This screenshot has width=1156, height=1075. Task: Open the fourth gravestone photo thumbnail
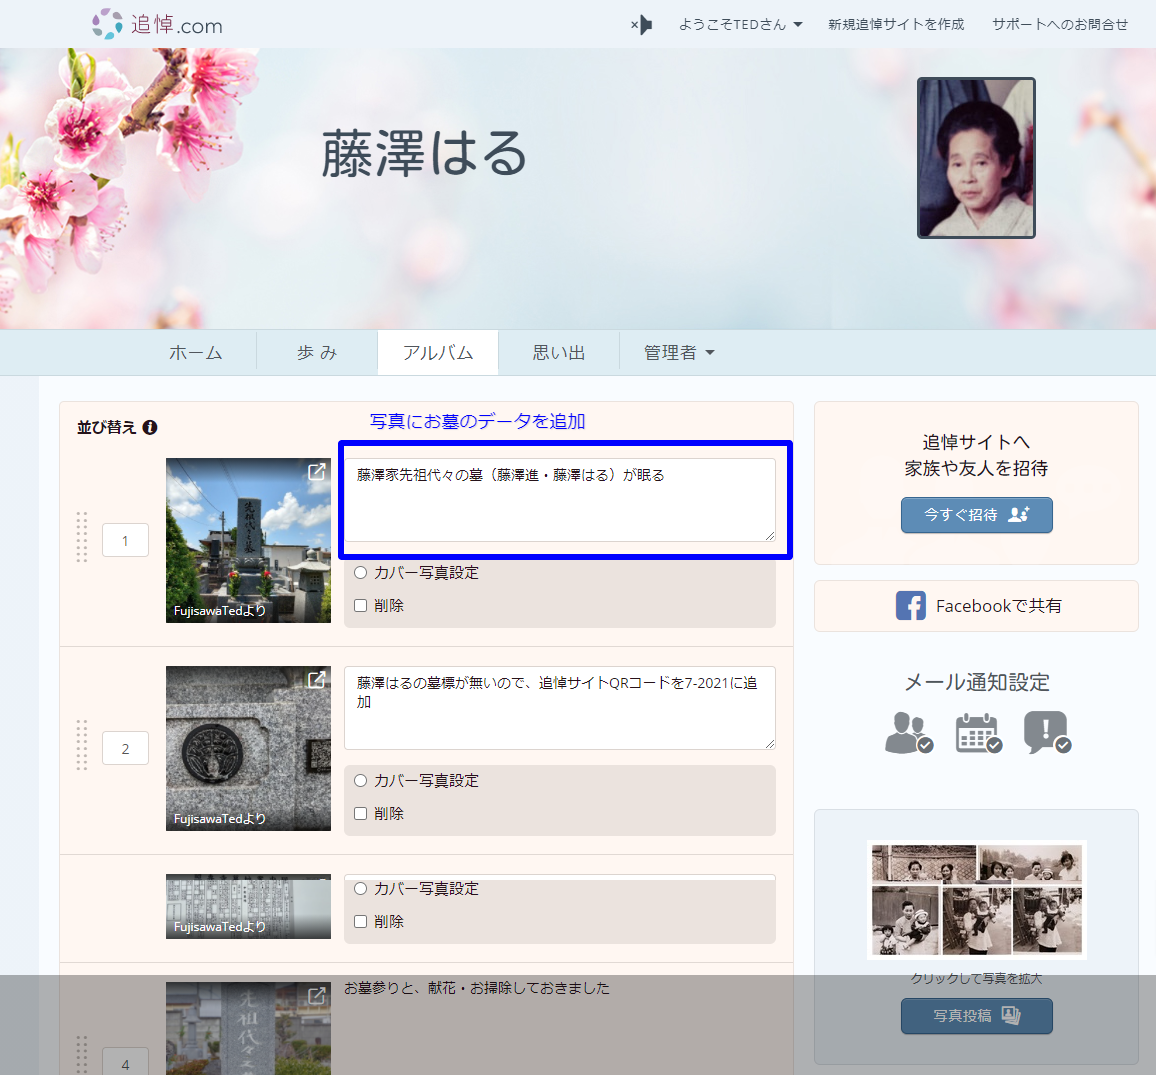248,1029
